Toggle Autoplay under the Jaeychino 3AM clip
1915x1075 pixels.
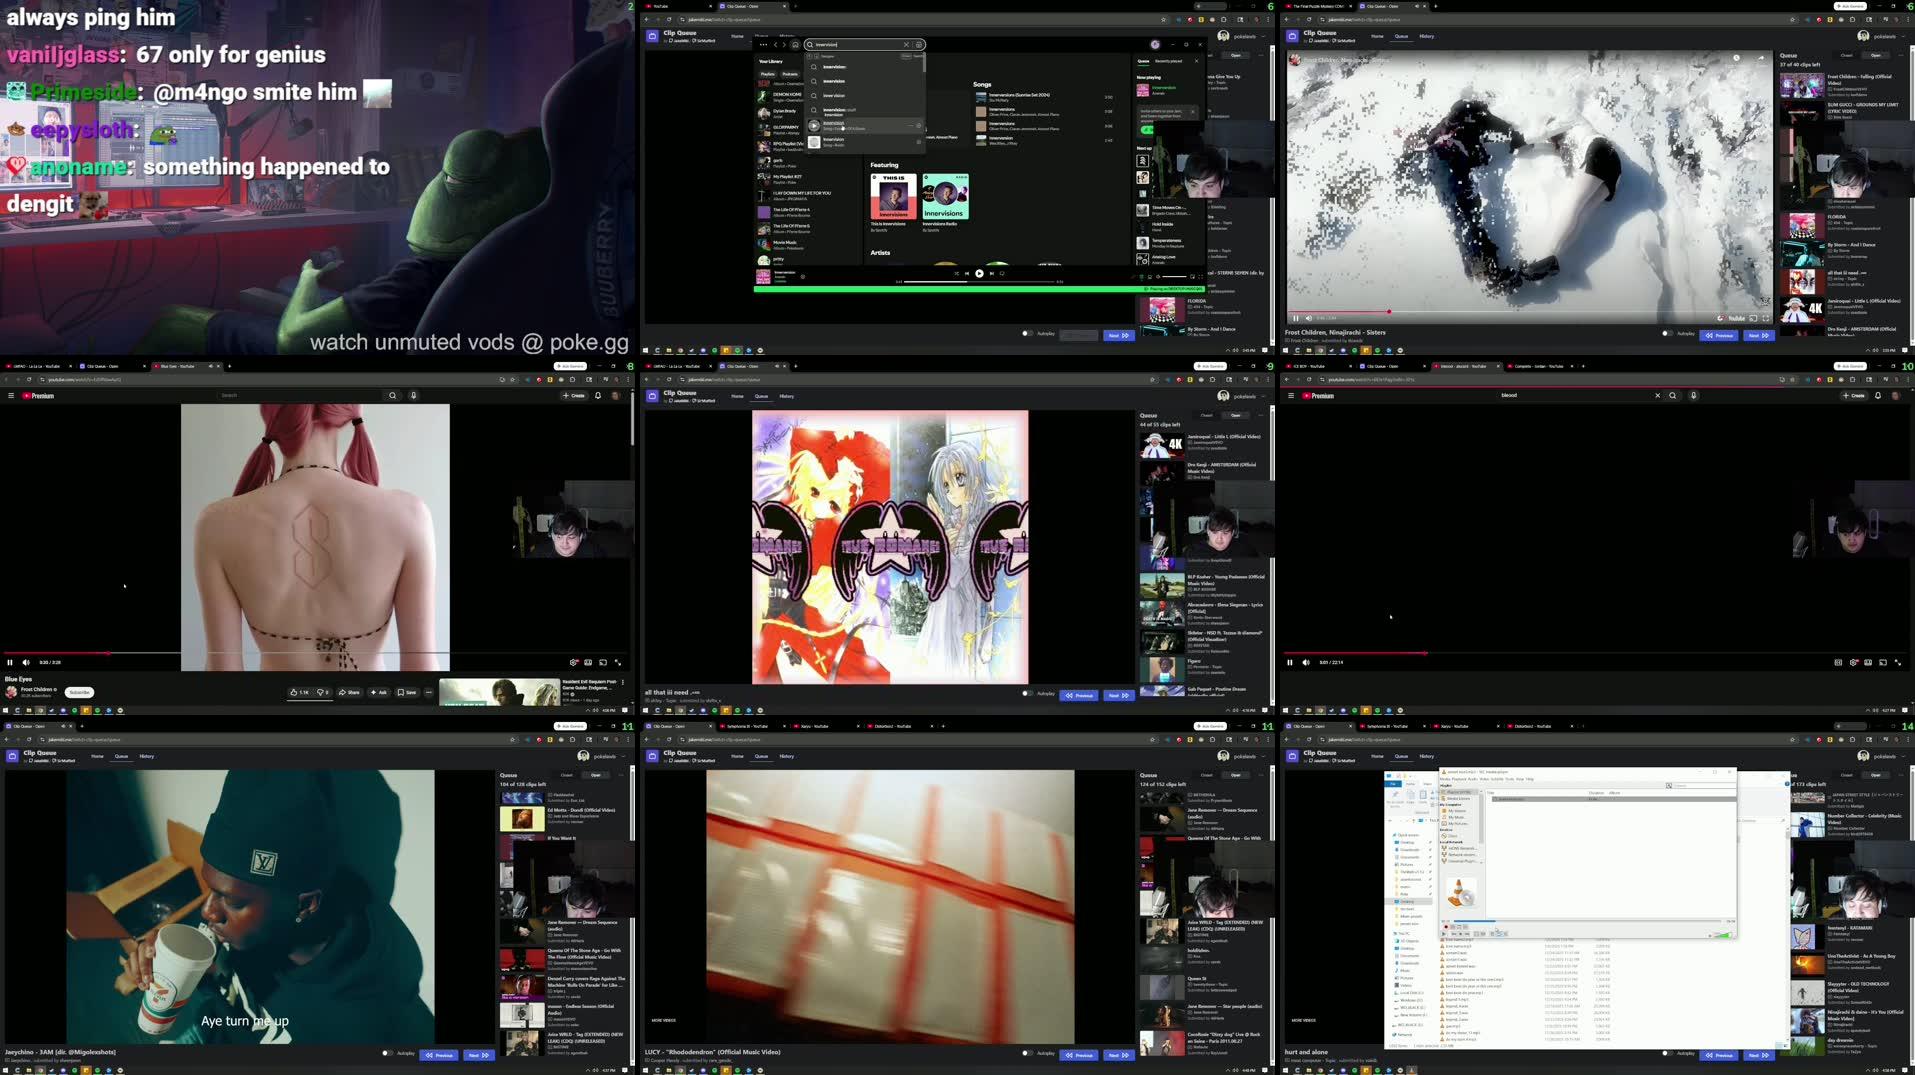tap(387, 1053)
